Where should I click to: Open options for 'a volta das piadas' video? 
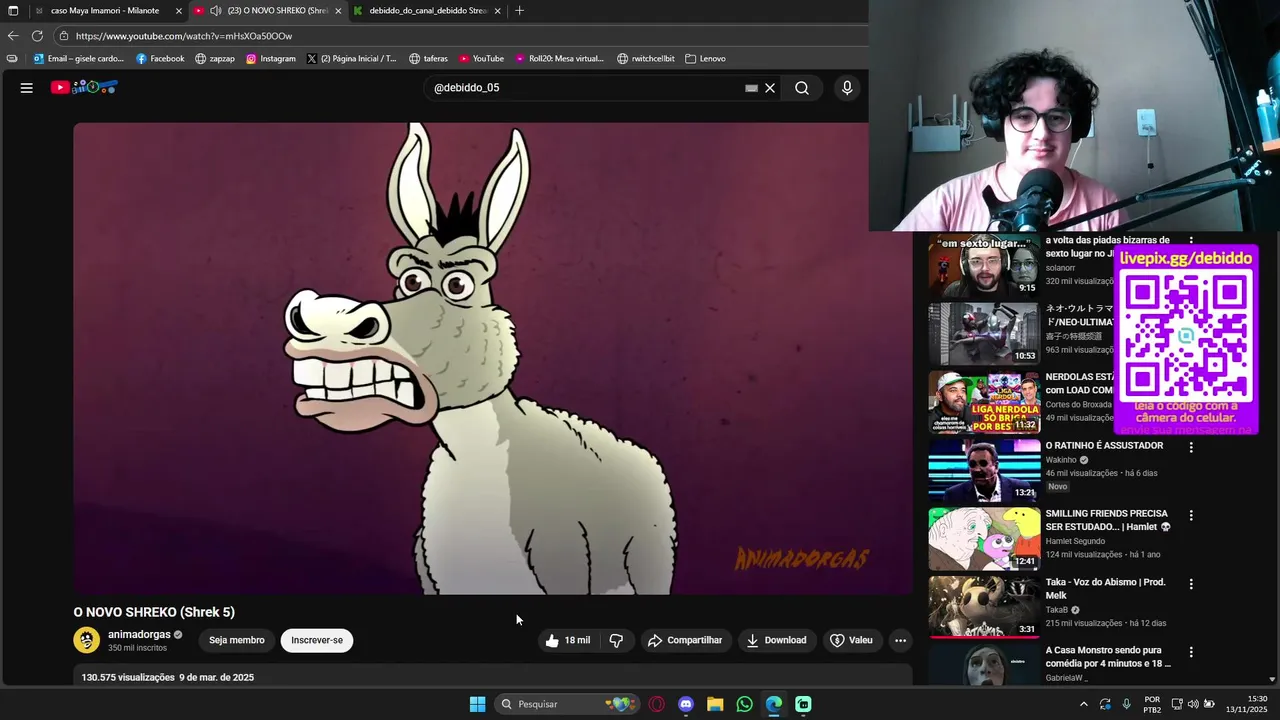pyautogui.click(x=1191, y=241)
